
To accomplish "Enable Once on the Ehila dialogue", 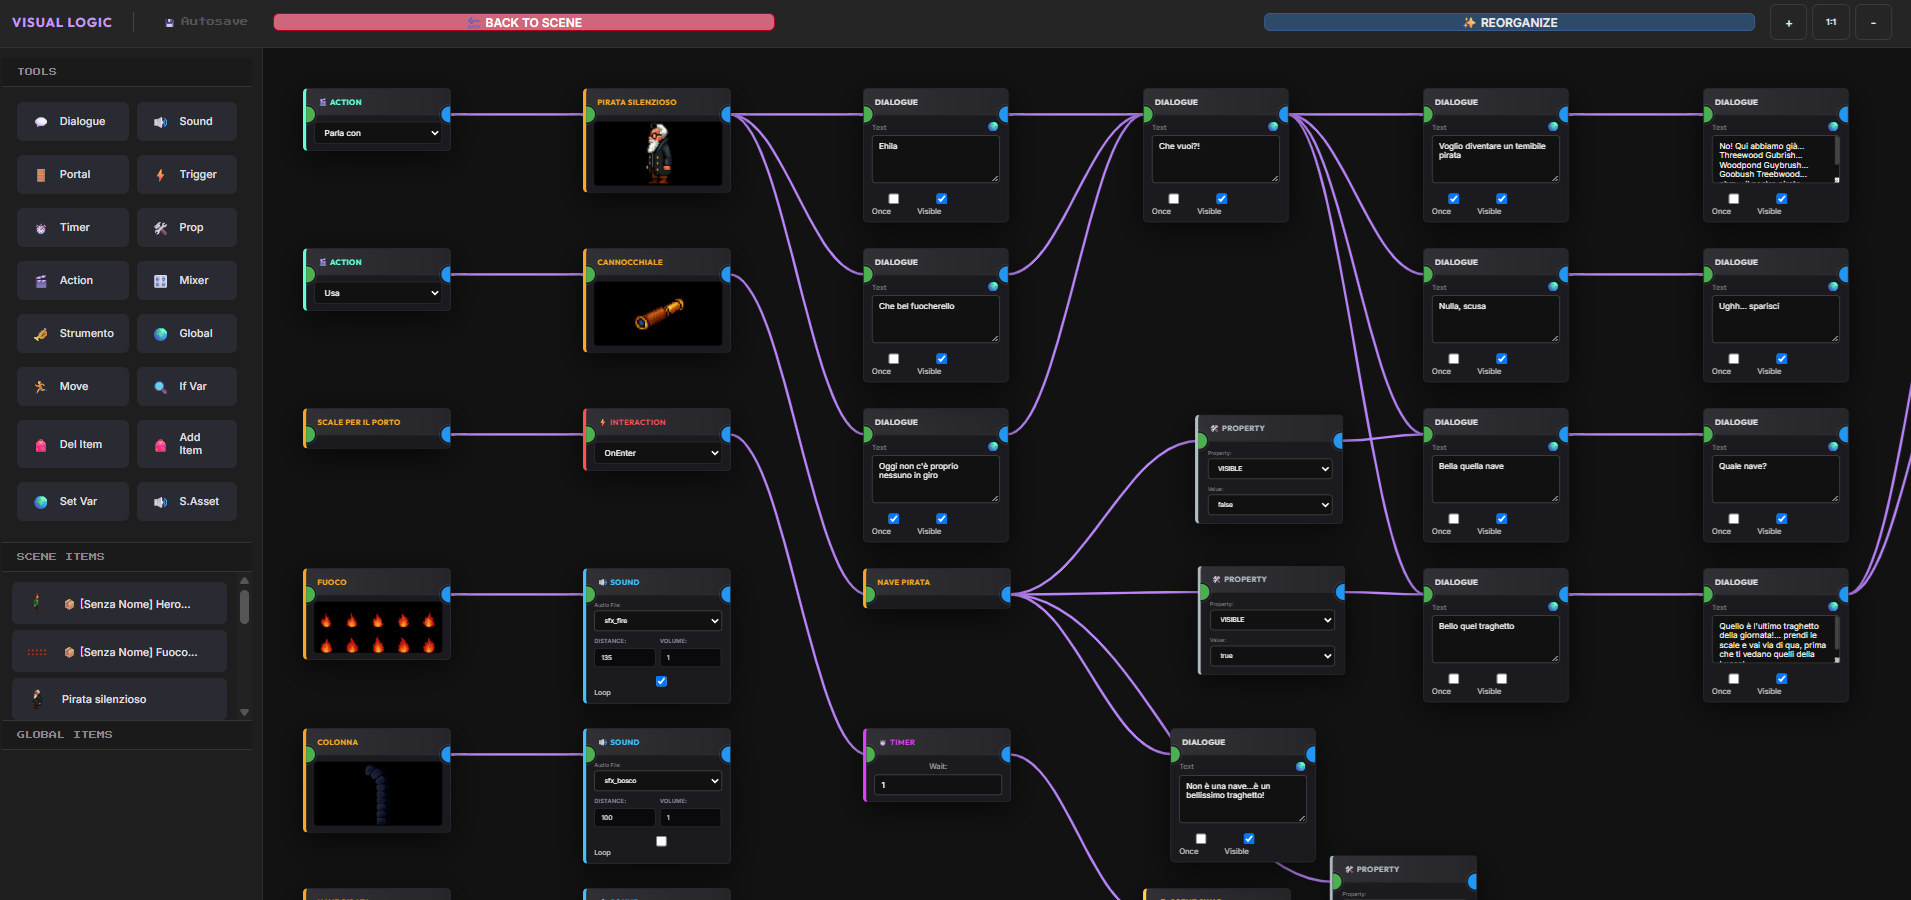I will point(894,199).
